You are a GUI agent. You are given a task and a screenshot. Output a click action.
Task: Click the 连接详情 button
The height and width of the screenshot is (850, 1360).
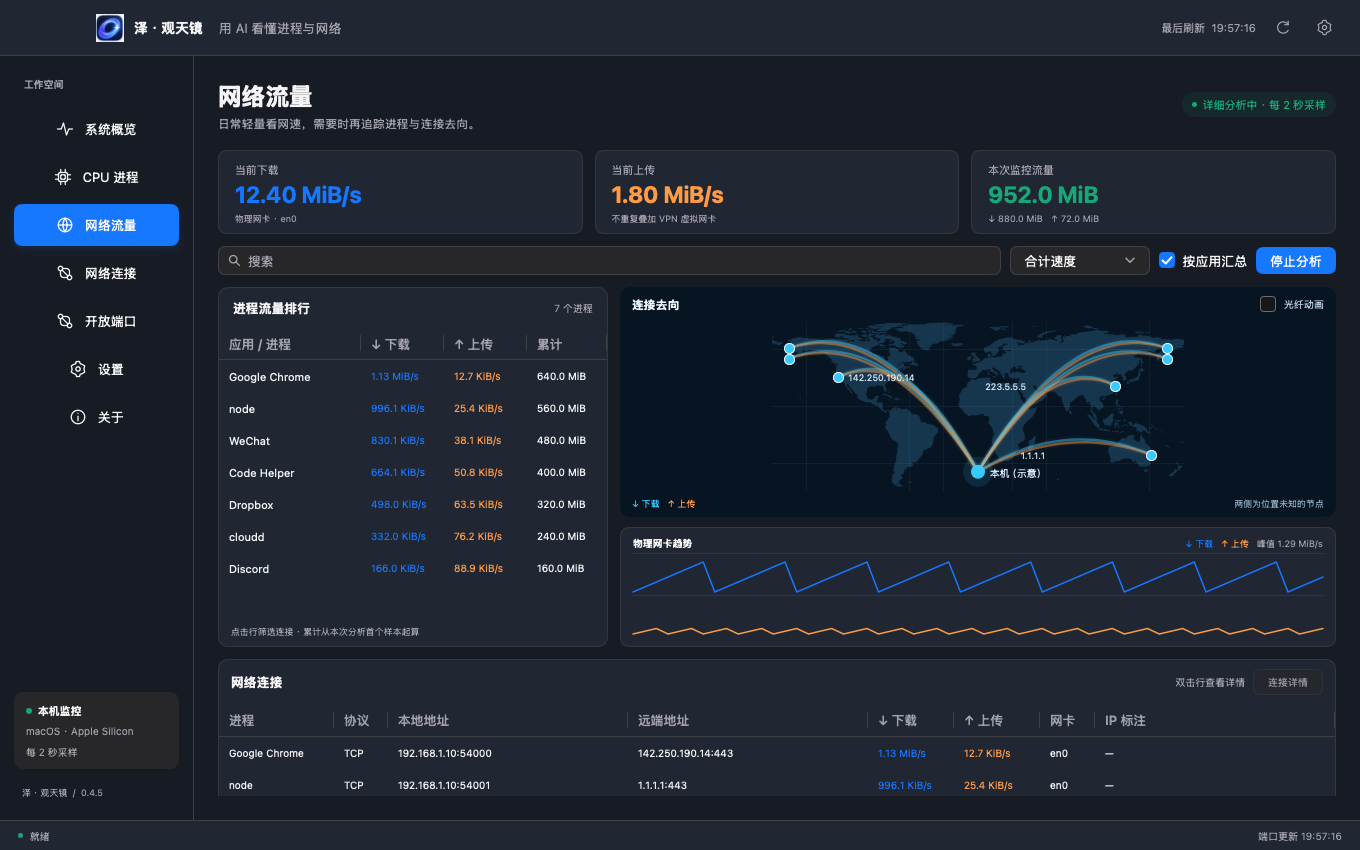1288,682
